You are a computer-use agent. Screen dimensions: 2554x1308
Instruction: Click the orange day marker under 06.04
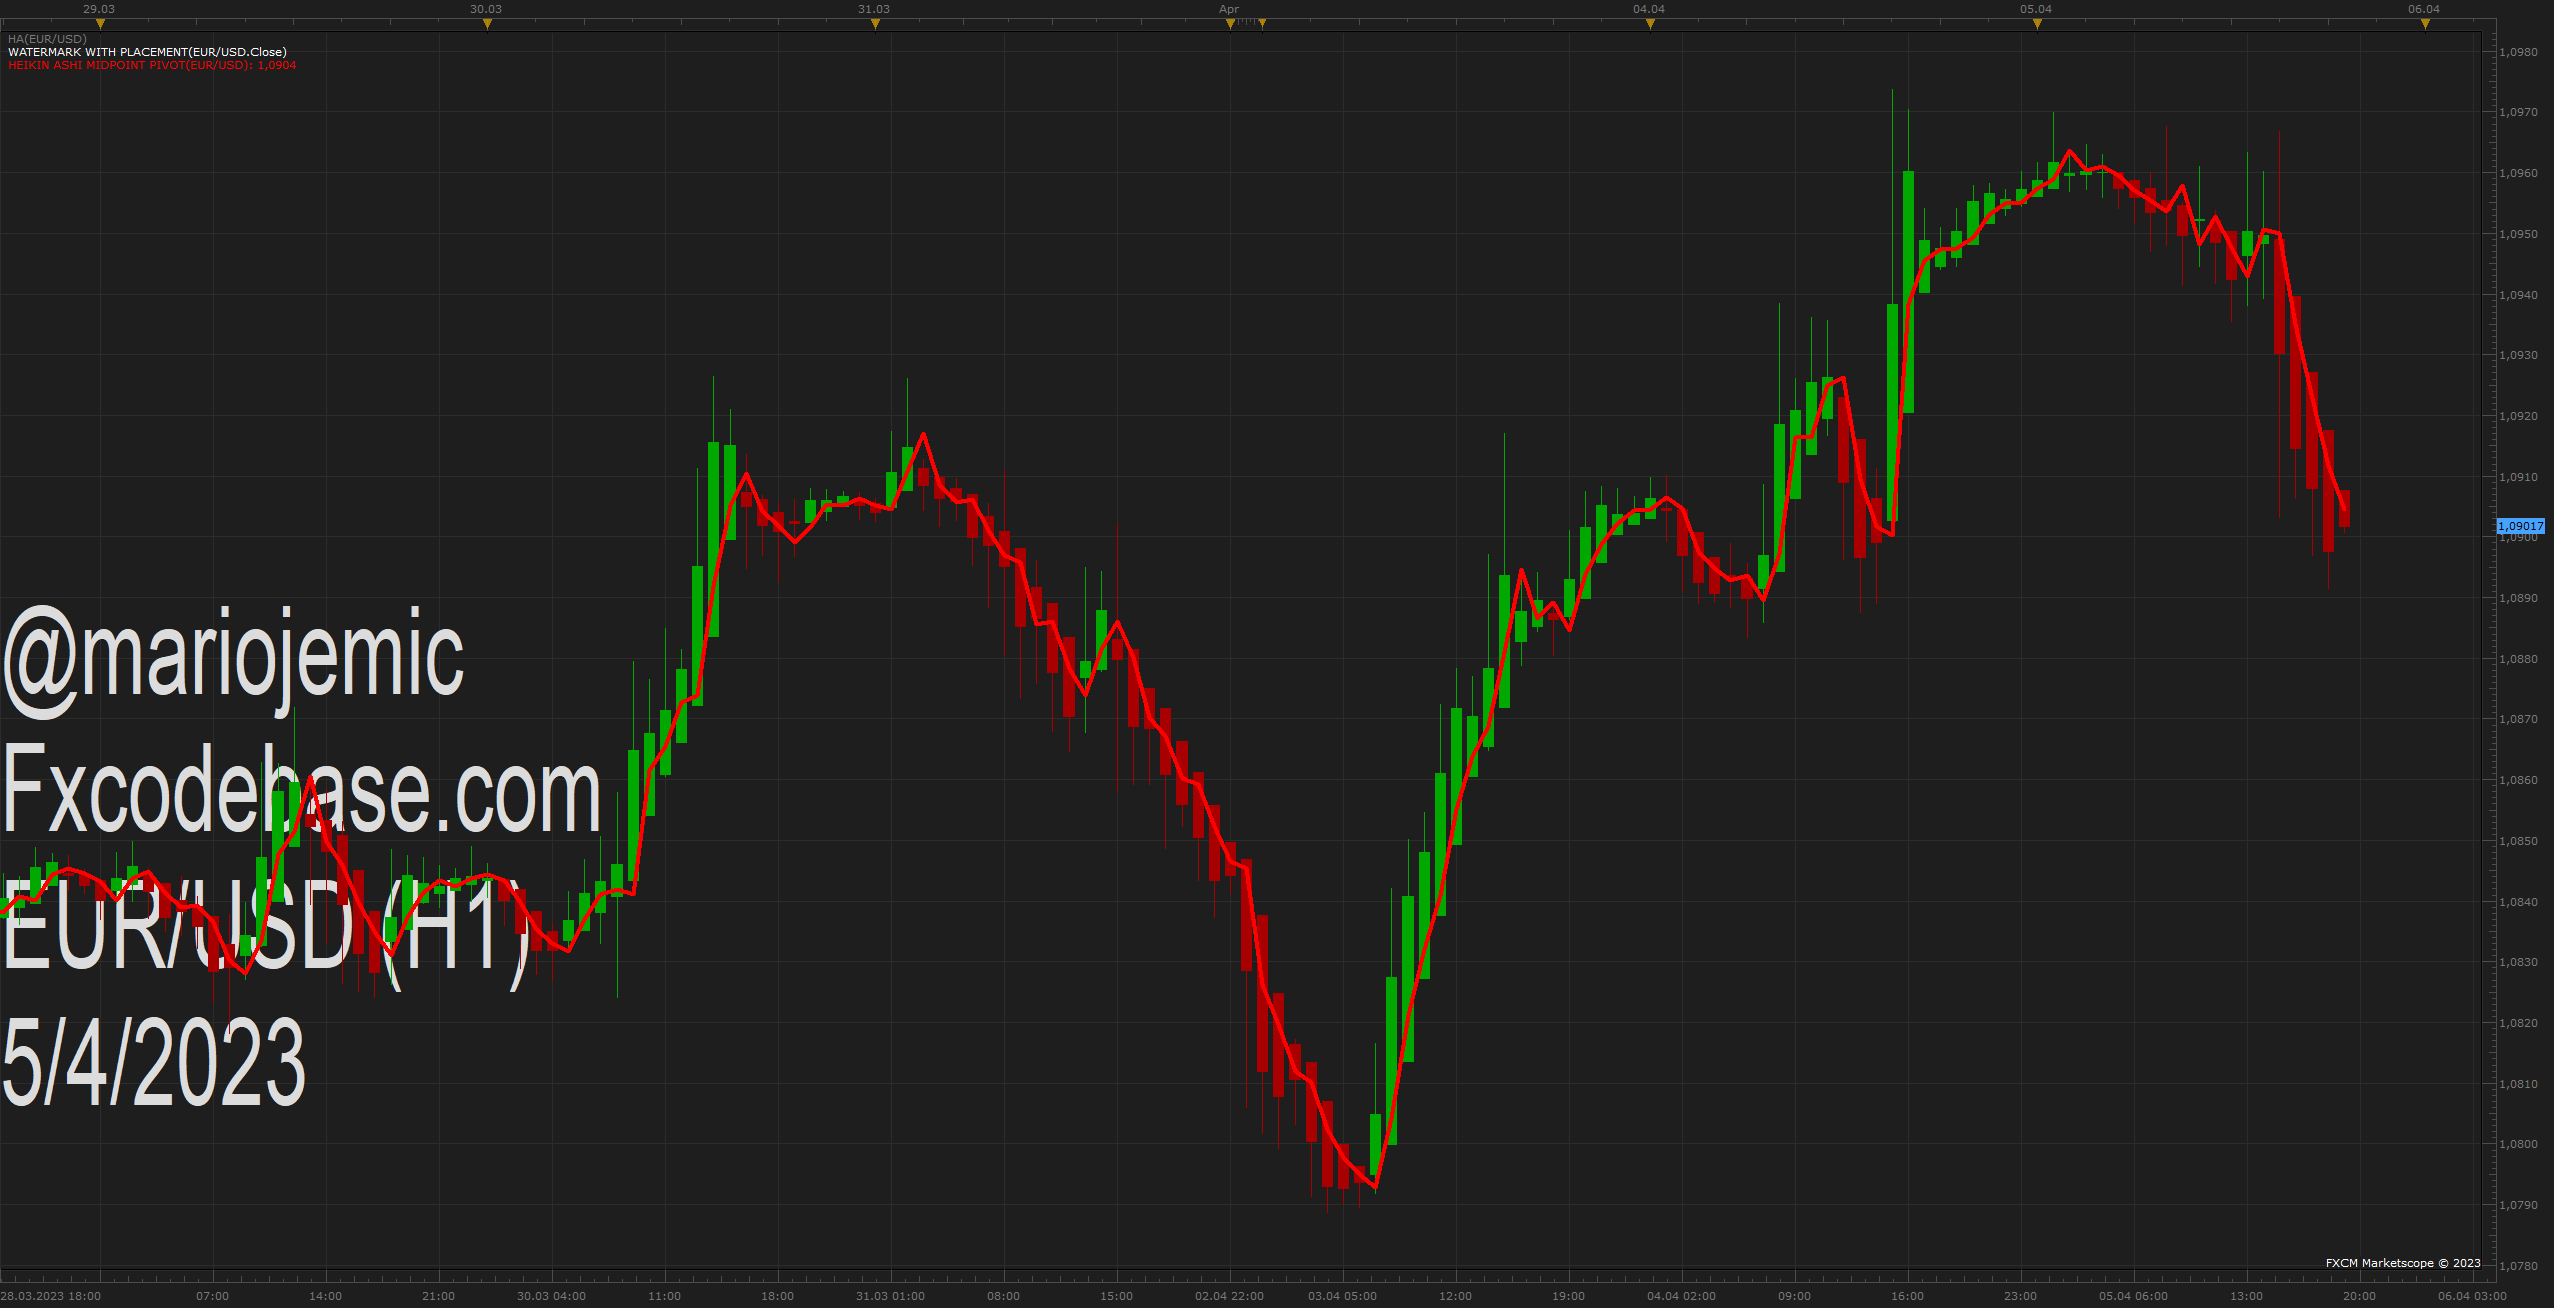pos(2425,24)
